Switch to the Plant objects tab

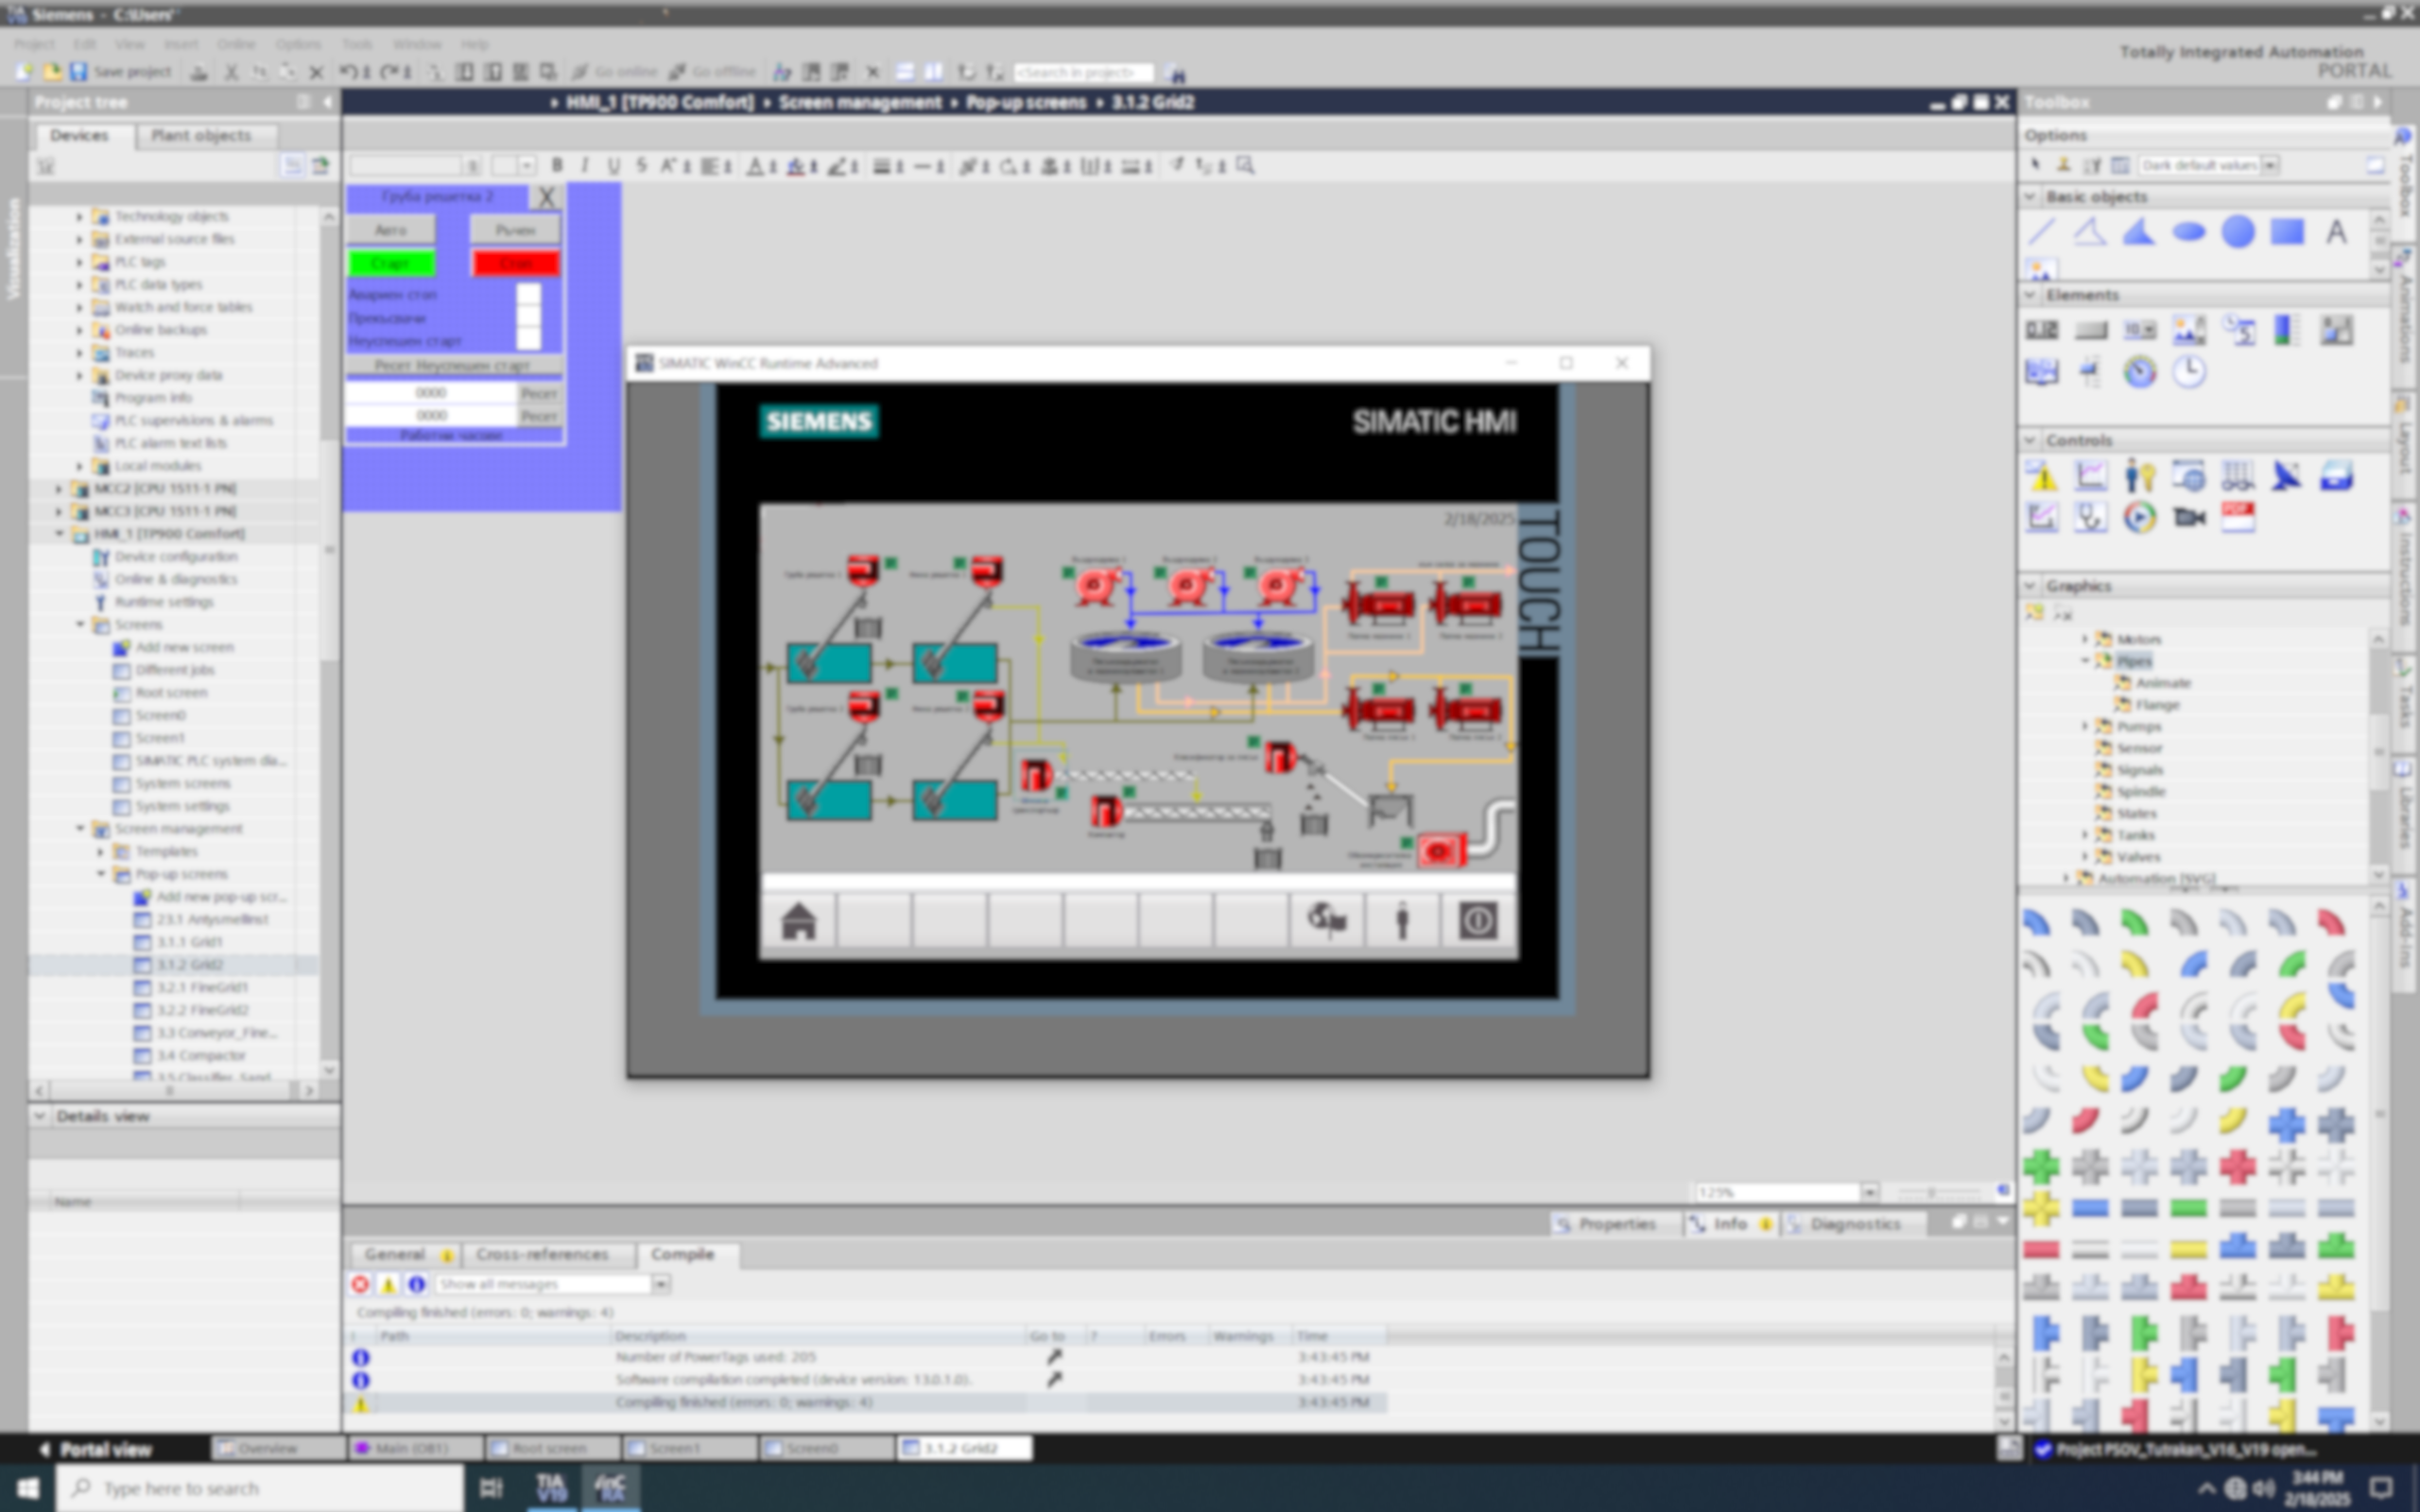[x=201, y=136]
